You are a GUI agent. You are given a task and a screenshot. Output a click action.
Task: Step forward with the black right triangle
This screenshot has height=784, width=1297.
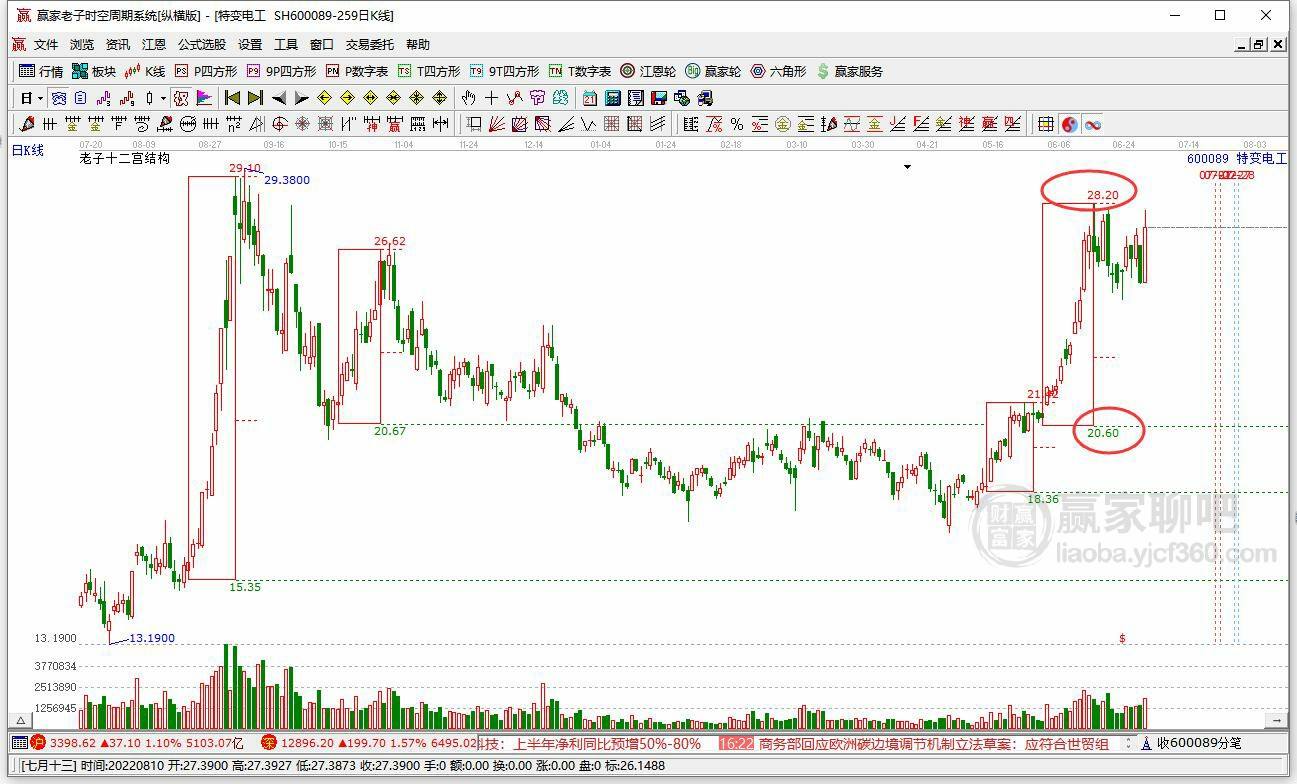pos(301,98)
